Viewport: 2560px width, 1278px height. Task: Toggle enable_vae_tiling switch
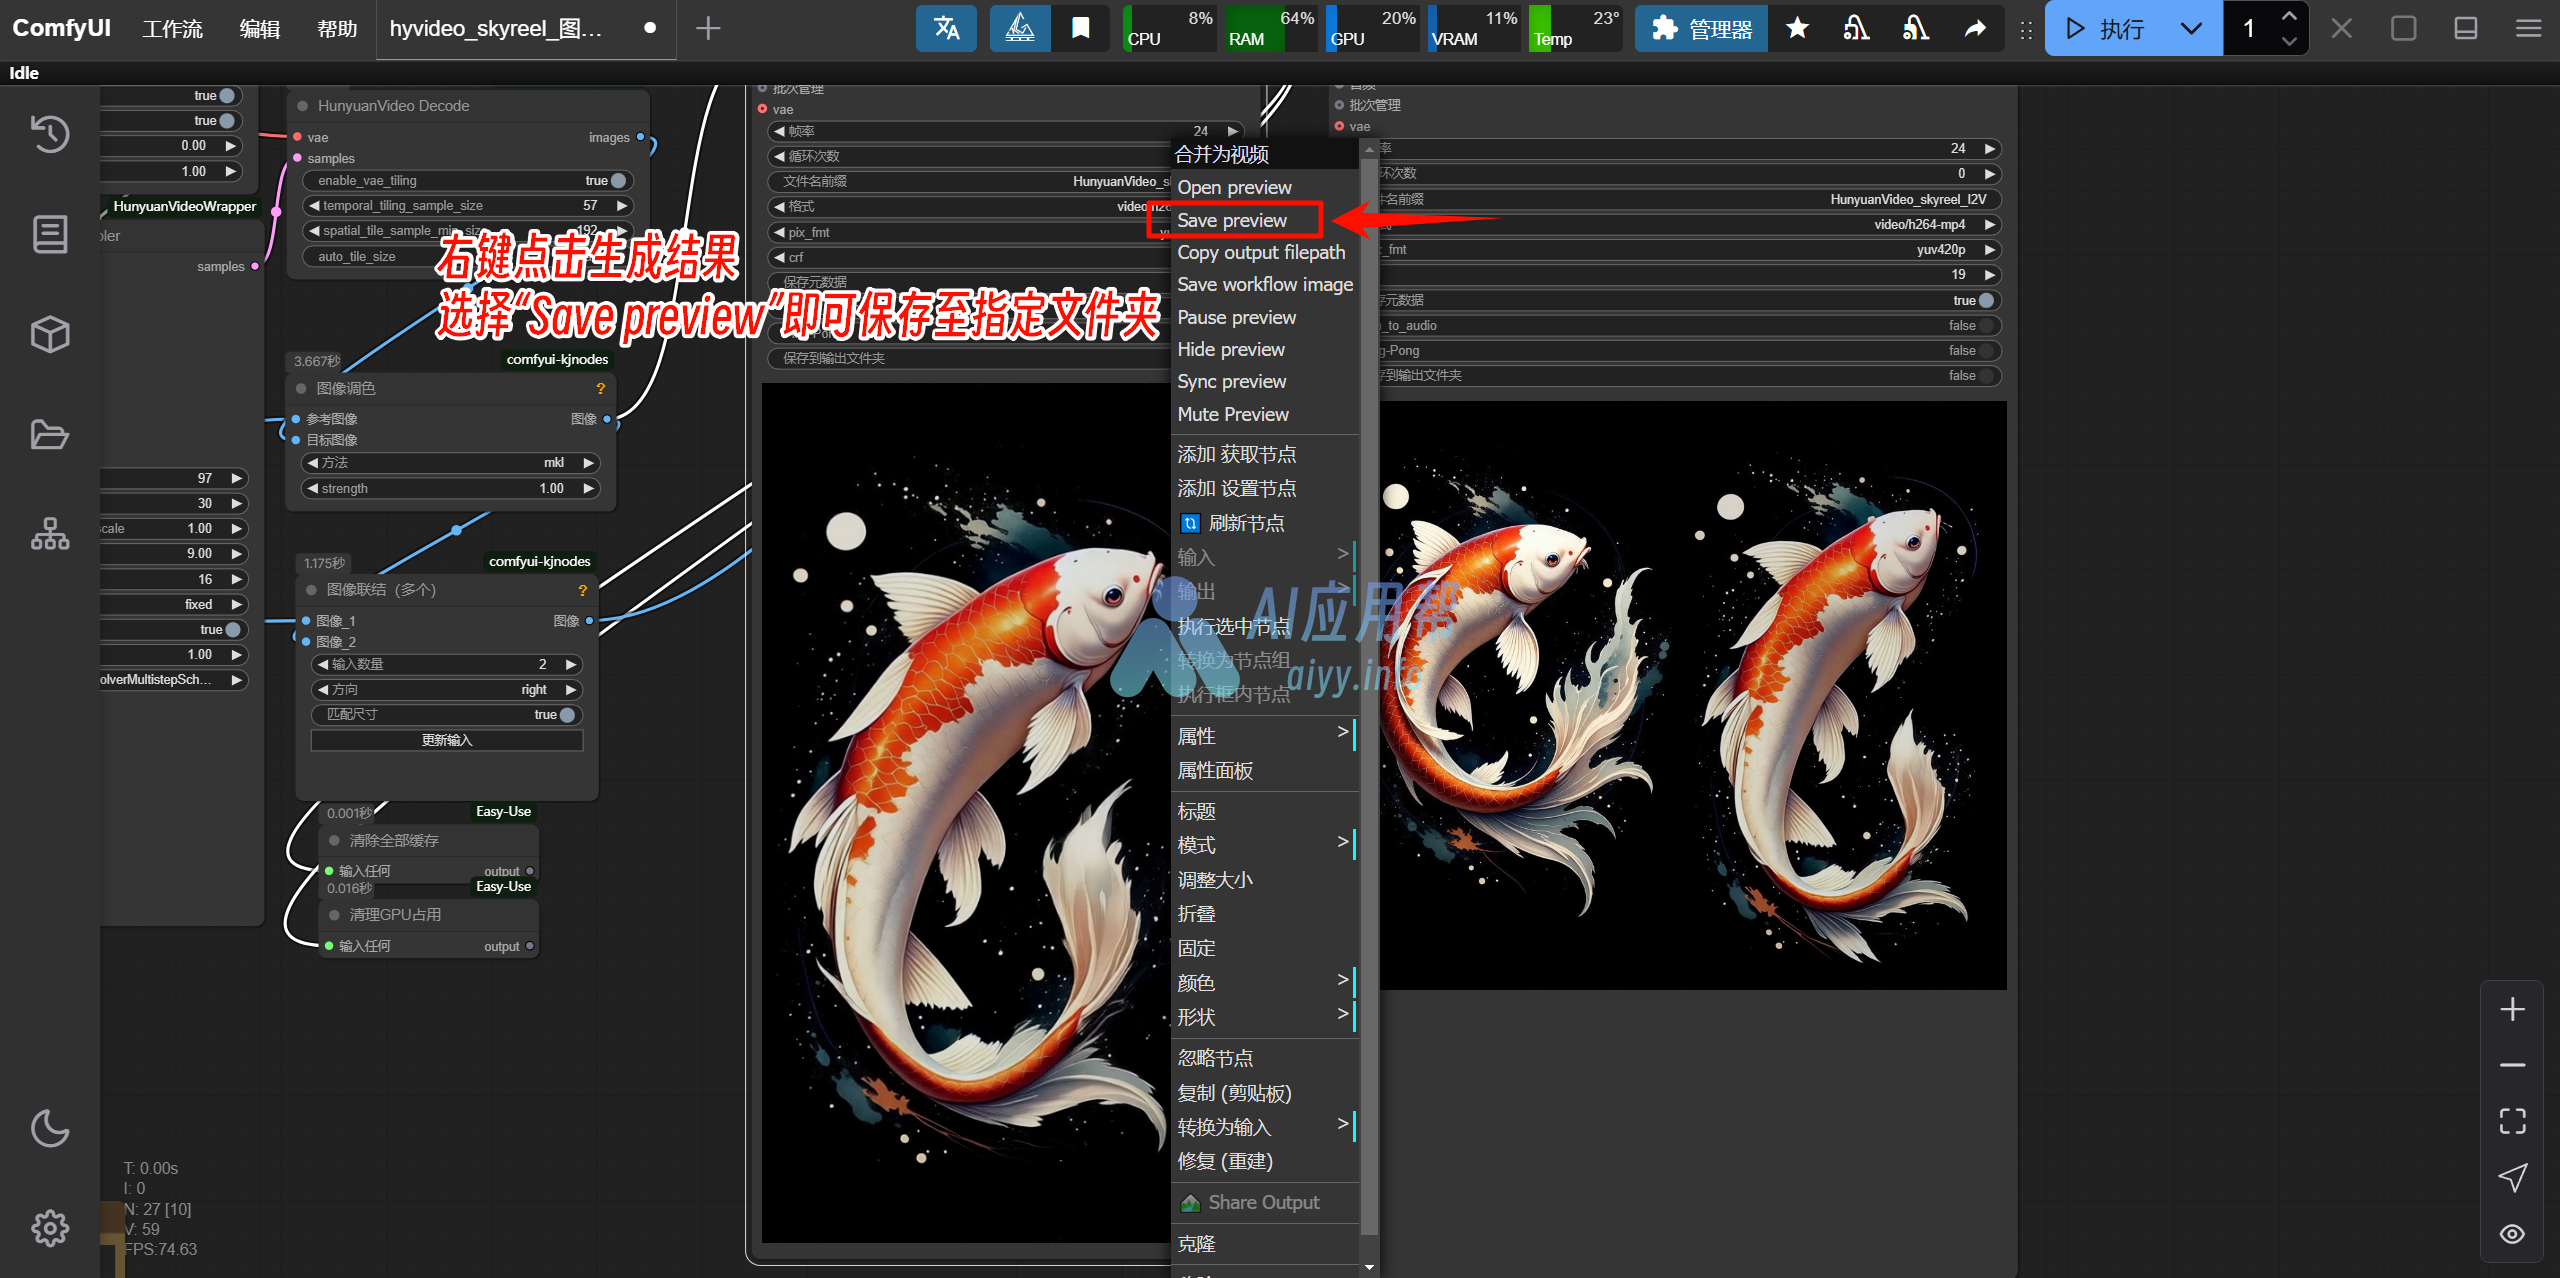tap(619, 180)
